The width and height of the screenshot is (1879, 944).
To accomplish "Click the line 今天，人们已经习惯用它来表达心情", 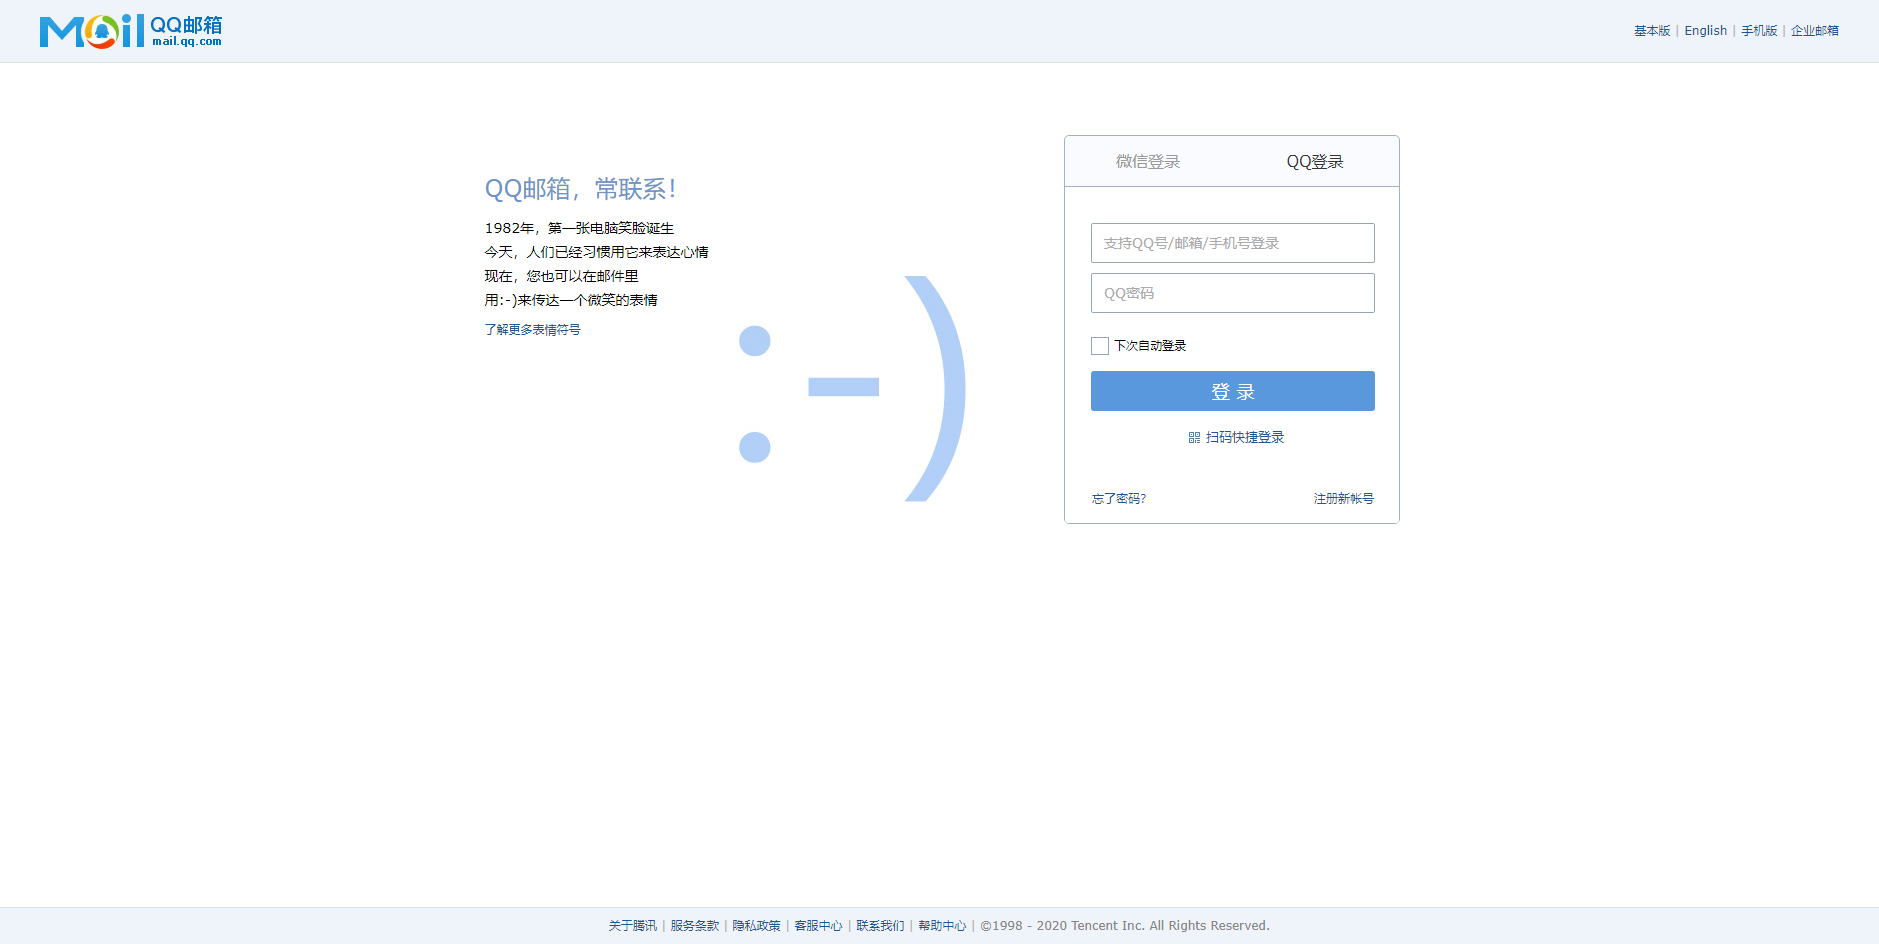I will pyautogui.click(x=597, y=253).
